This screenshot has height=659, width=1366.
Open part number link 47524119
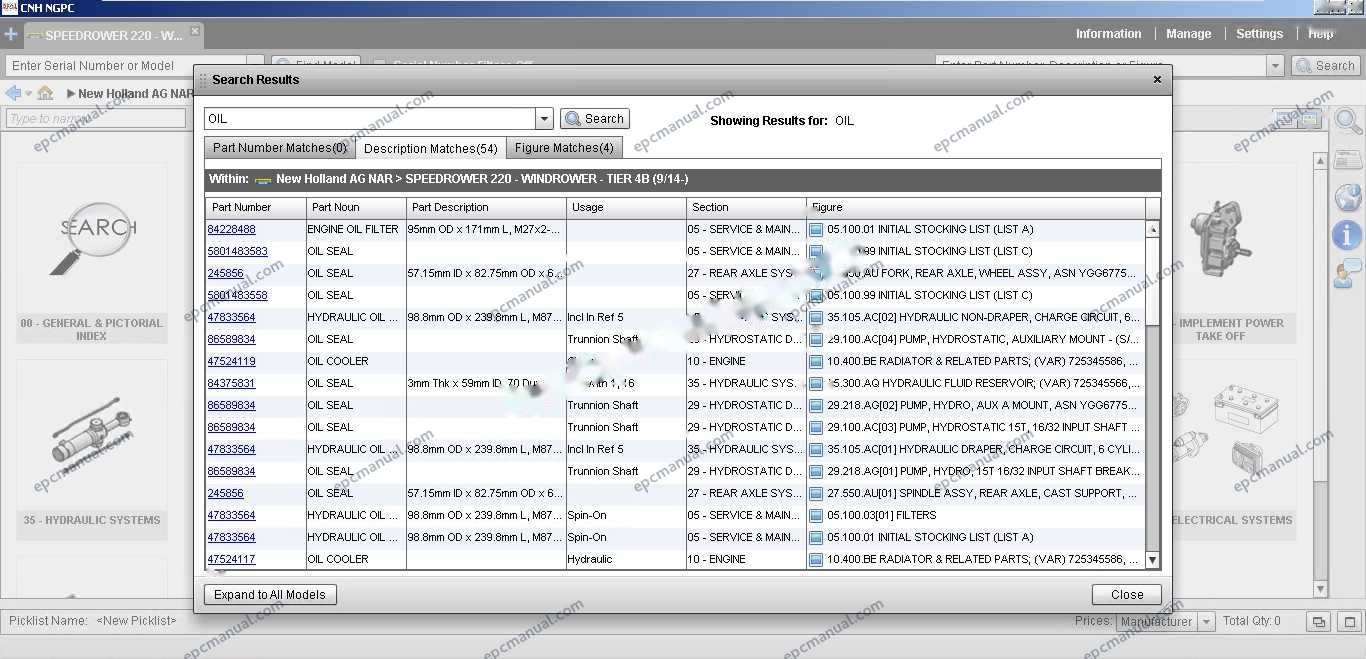coord(231,361)
